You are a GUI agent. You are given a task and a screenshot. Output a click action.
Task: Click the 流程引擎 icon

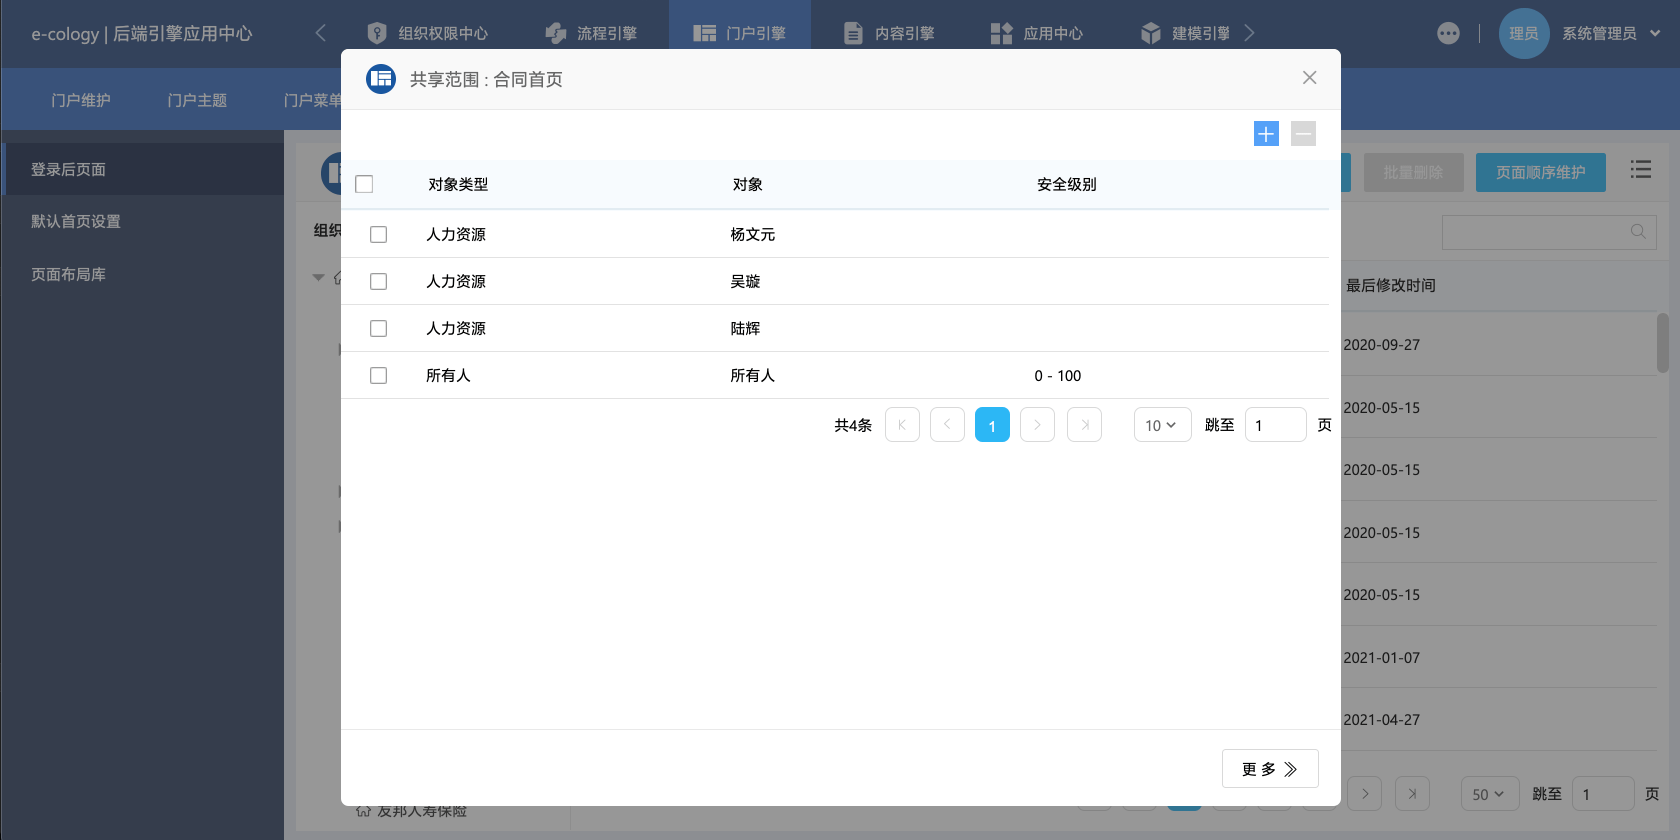556,33
